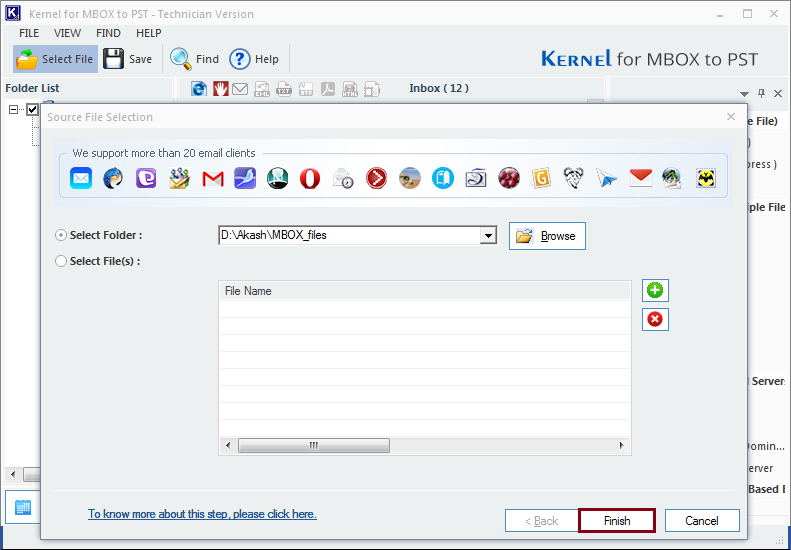Click the orange G client icon
791x550 pixels.
(x=541, y=178)
